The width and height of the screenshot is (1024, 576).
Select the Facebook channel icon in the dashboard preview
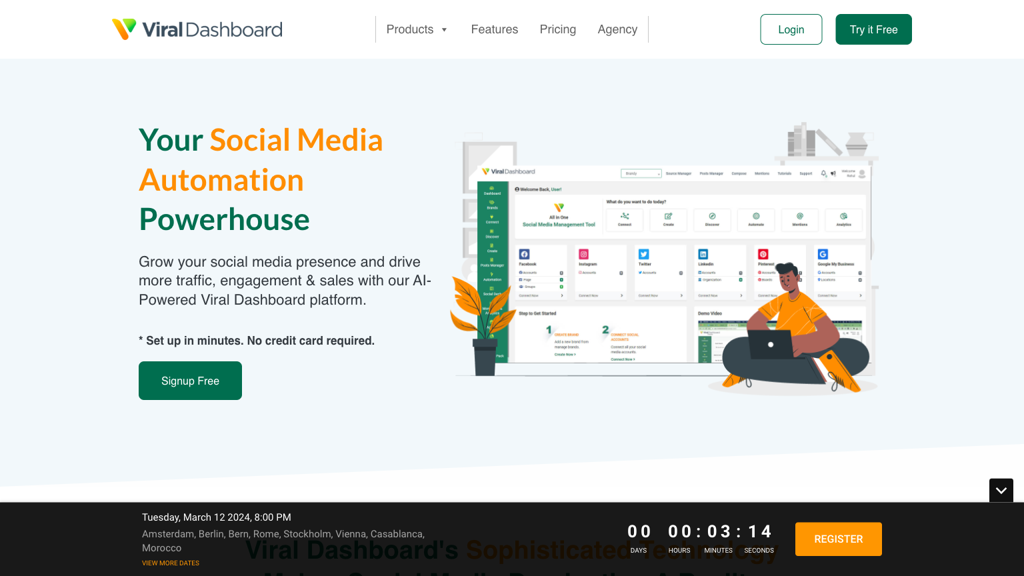click(x=526, y=254)
